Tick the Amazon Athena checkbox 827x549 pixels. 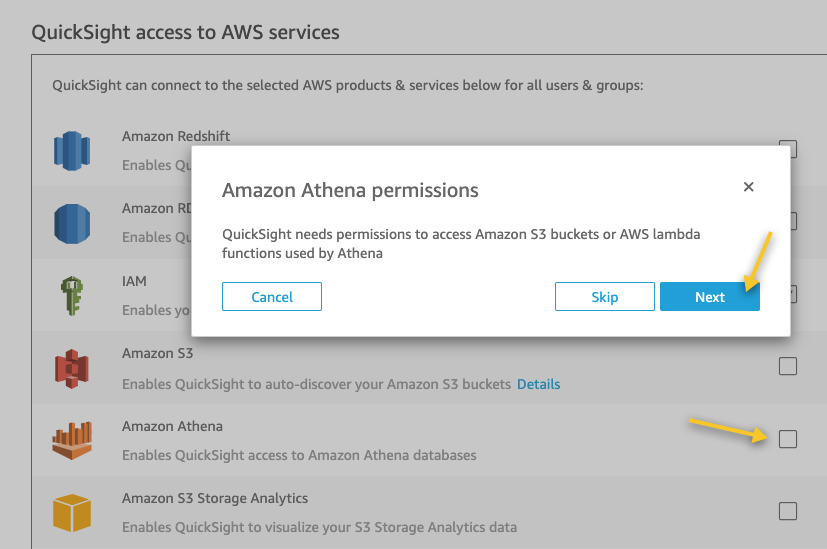pos(788,439)
